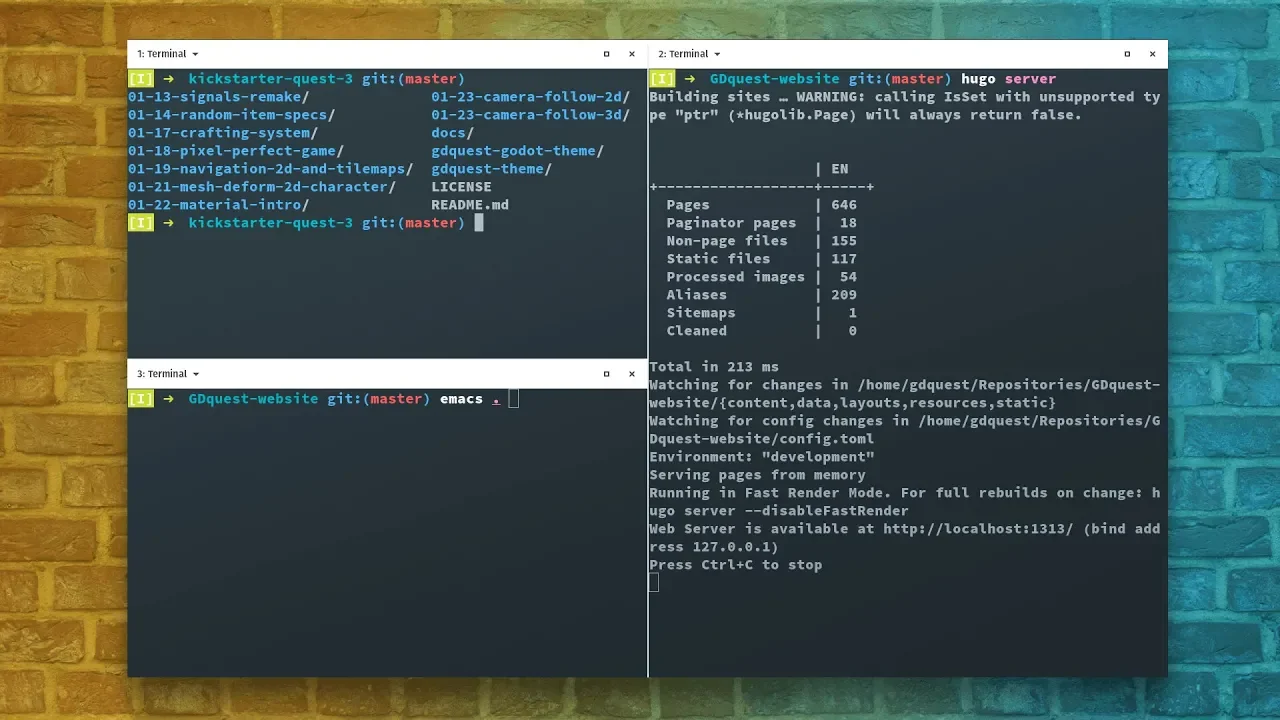
Task: Open the '3: Terminal' title dropdown
Action: (167, 374)
